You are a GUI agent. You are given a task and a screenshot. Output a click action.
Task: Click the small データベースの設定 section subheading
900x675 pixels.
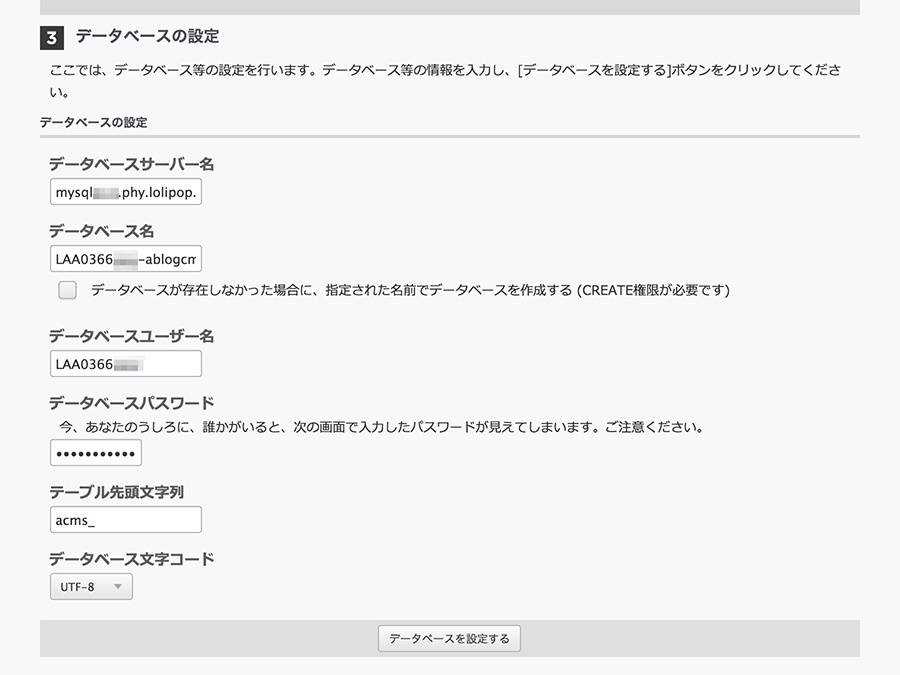pos(93,122)
